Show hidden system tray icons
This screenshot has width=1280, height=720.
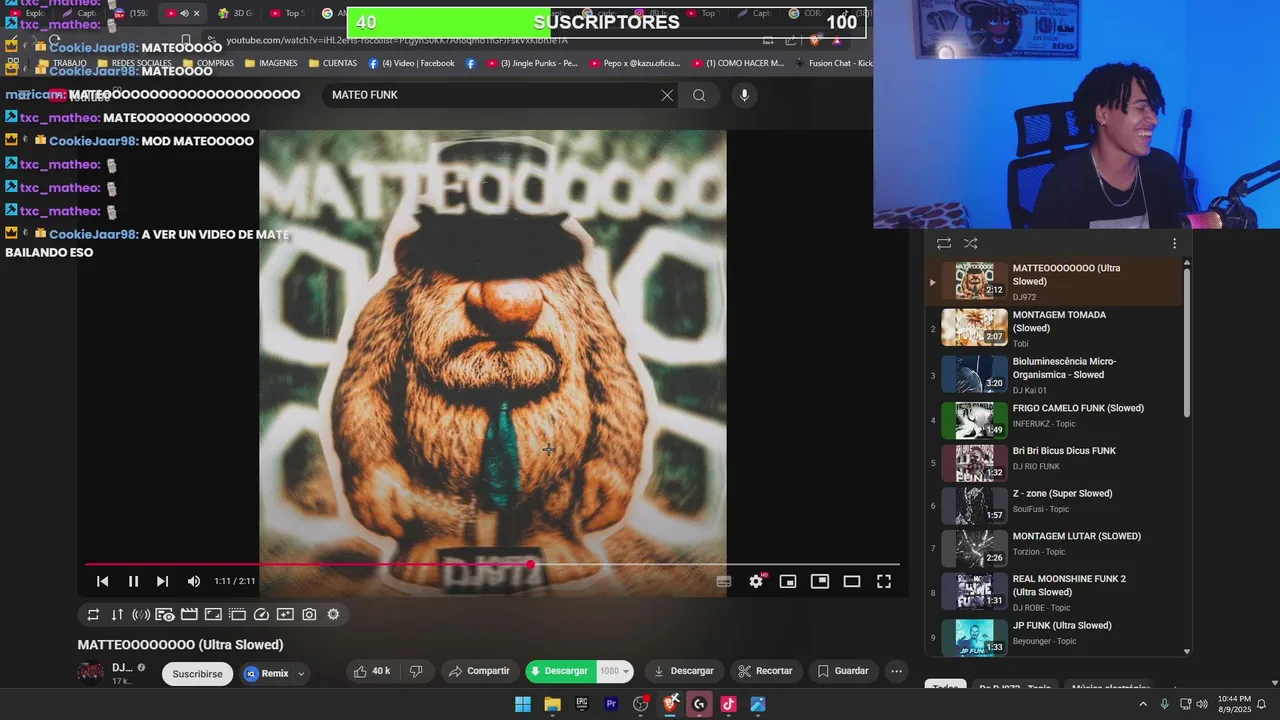pos(1143,704)
